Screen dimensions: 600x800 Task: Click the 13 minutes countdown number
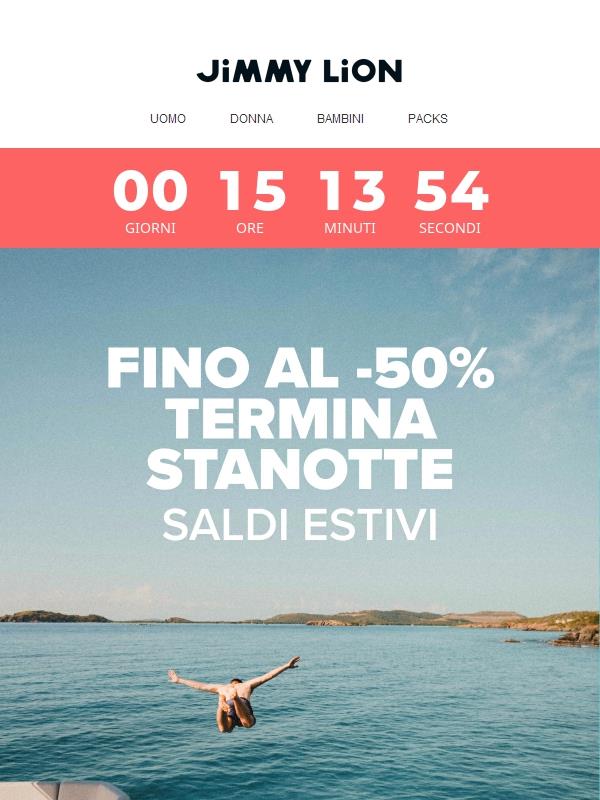click(x=351, y=191)
